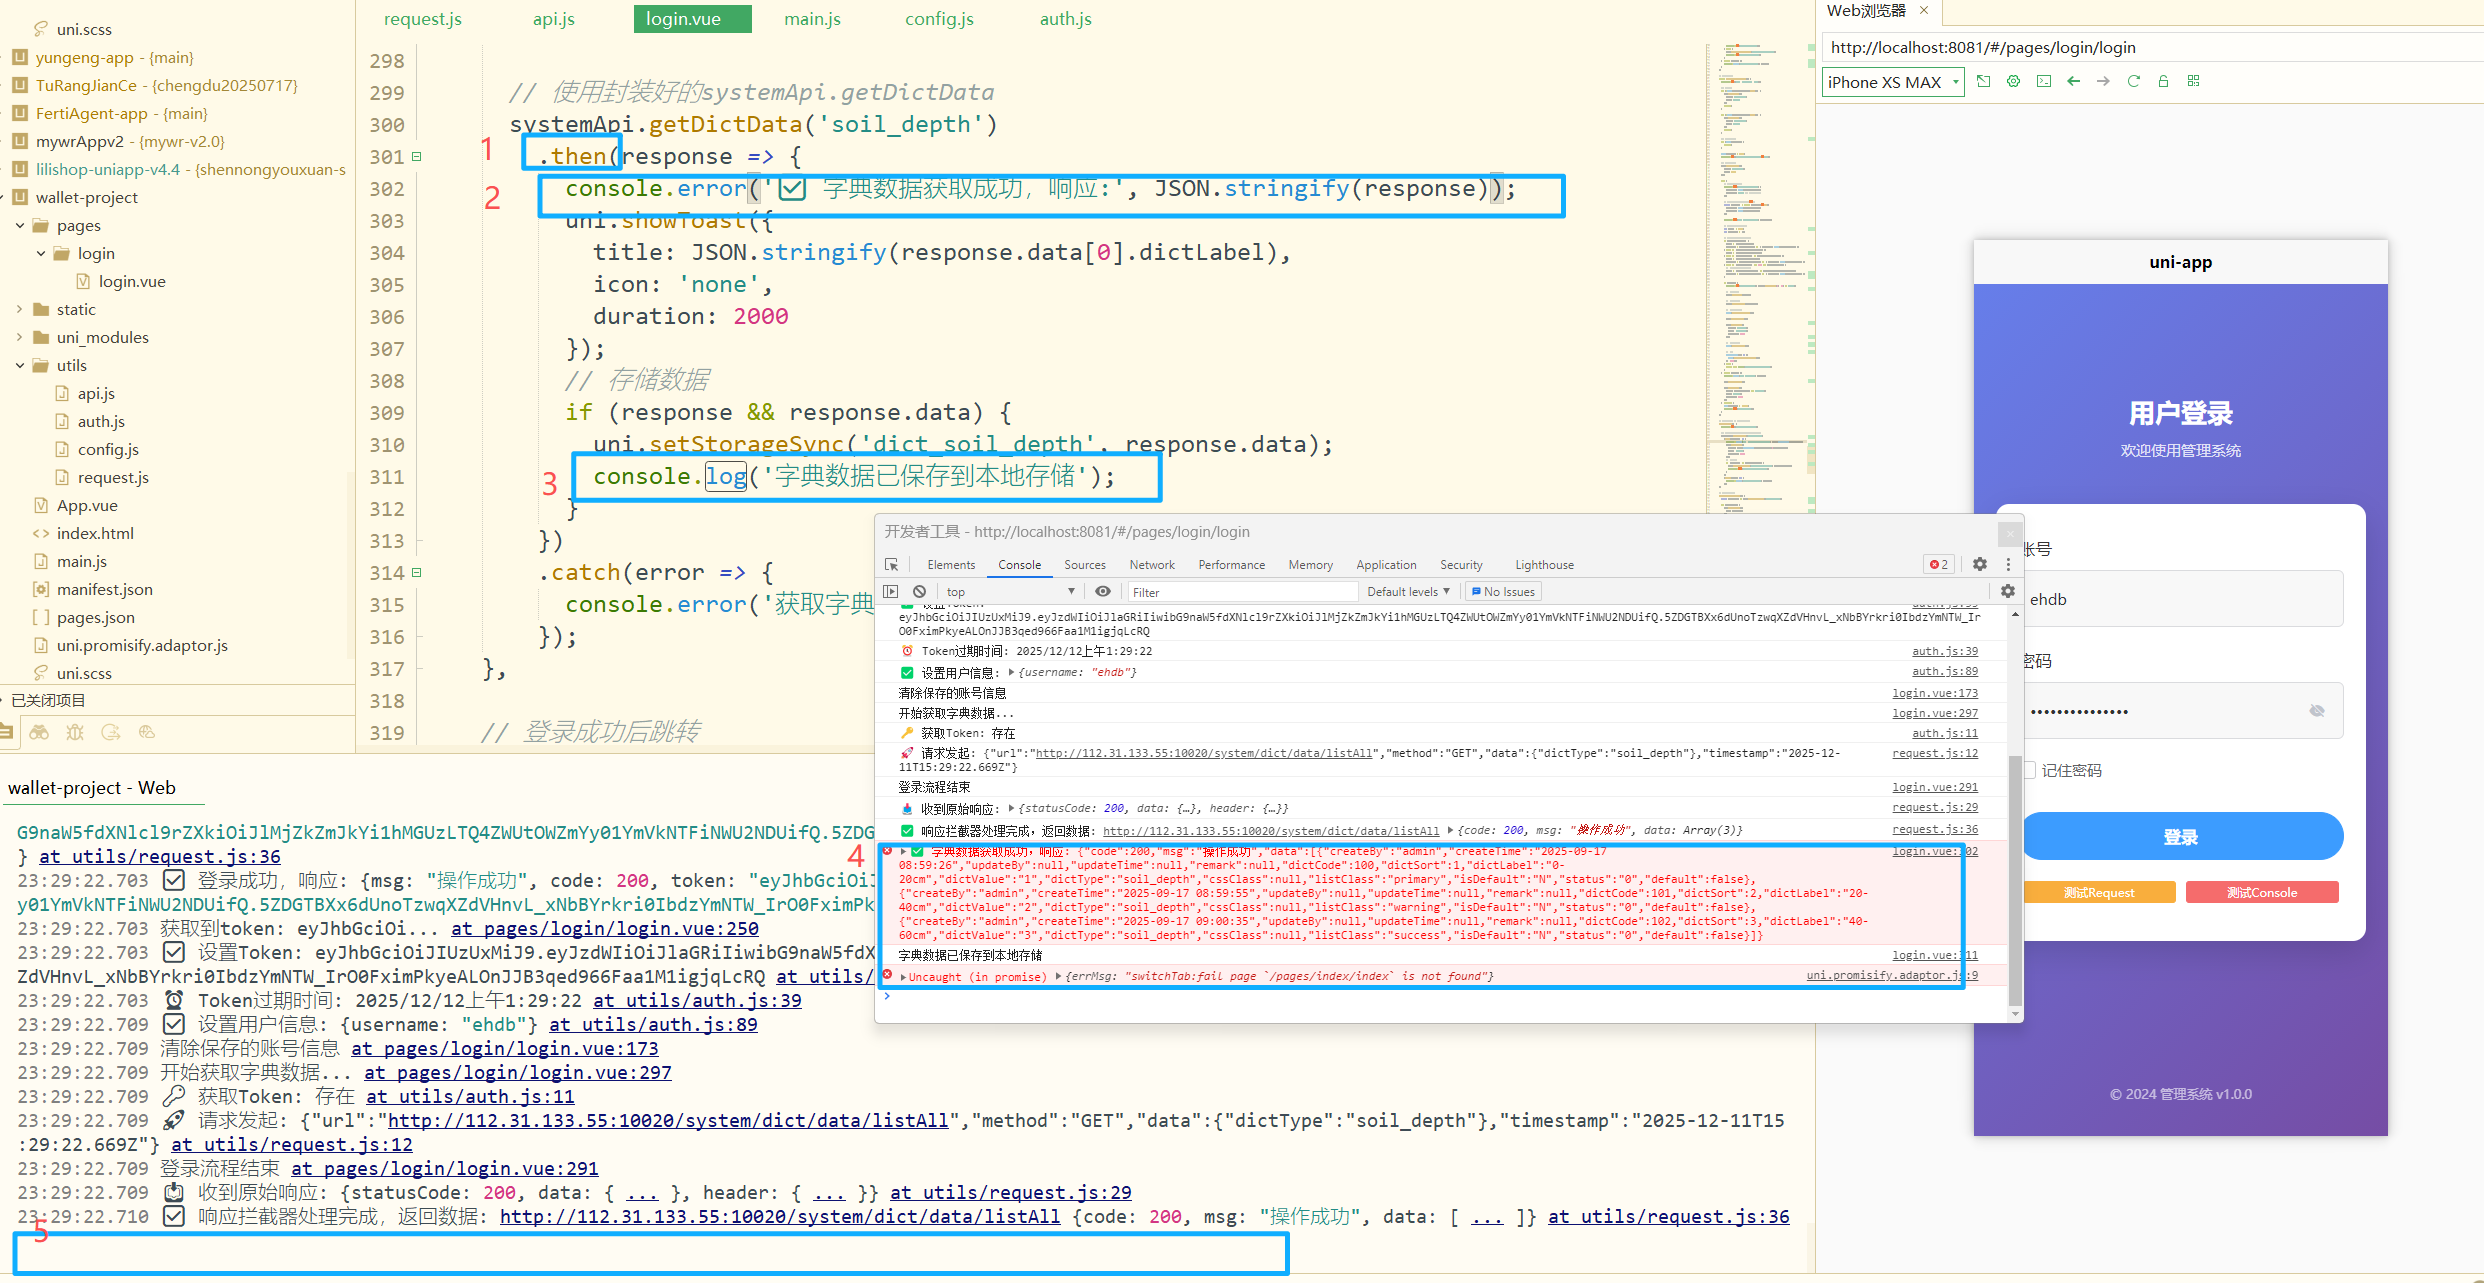Click the console Filter input field

pyautogui.click(x=1240, y=592)
